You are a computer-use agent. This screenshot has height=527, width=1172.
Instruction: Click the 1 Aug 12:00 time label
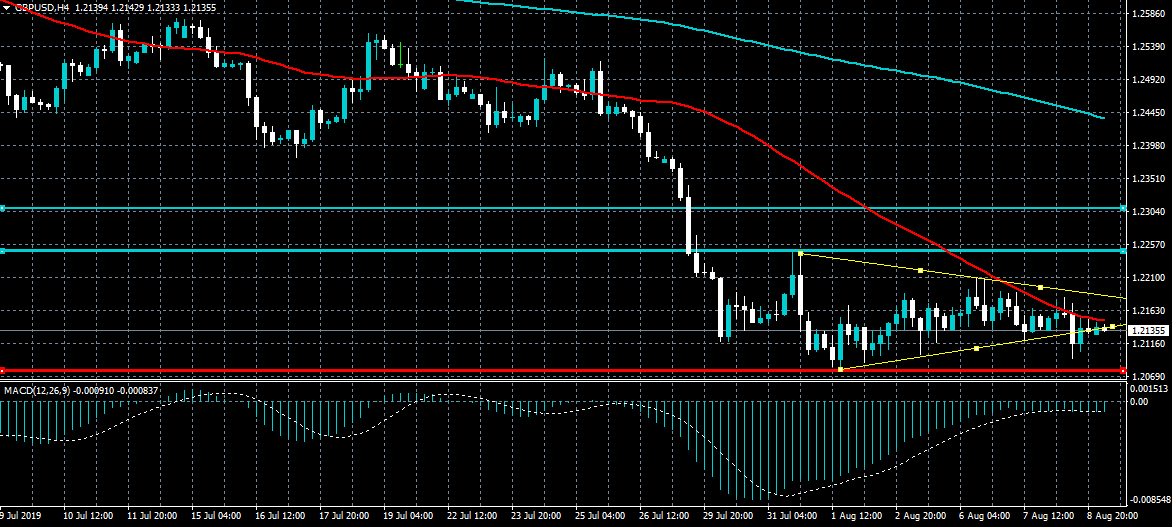pyautogui.click(x=857, y=516)
